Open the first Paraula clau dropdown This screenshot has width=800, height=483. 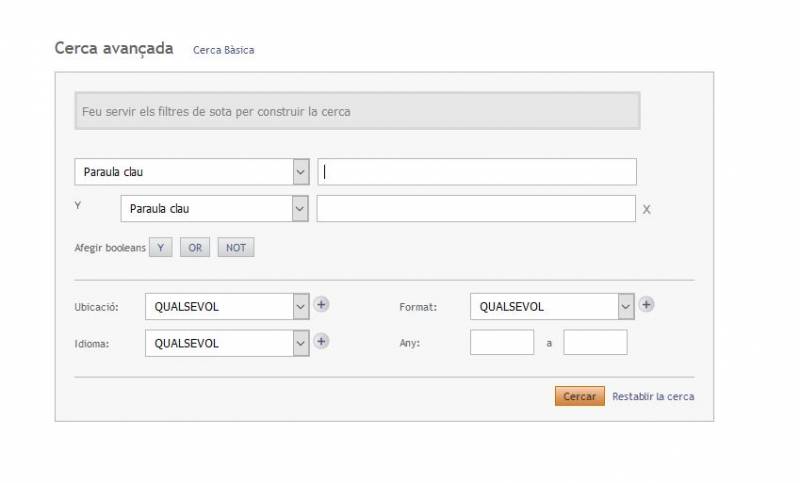[192, 172]
